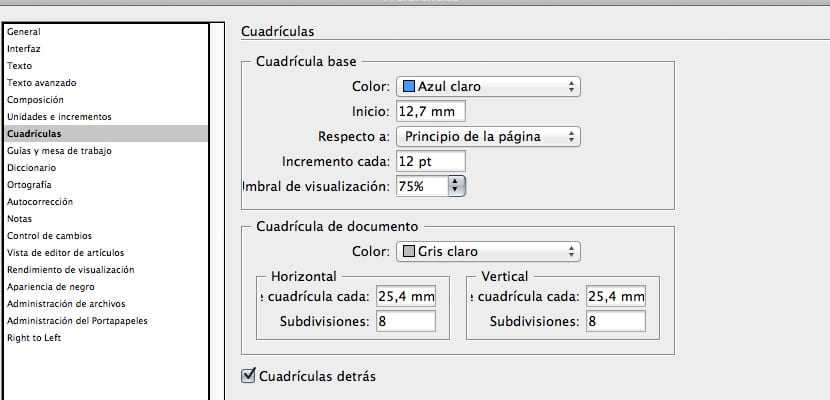The height and width of the screenshot is (400, 830).
Task: Go to Unidades e incrementos section
Action: (59, 116)
